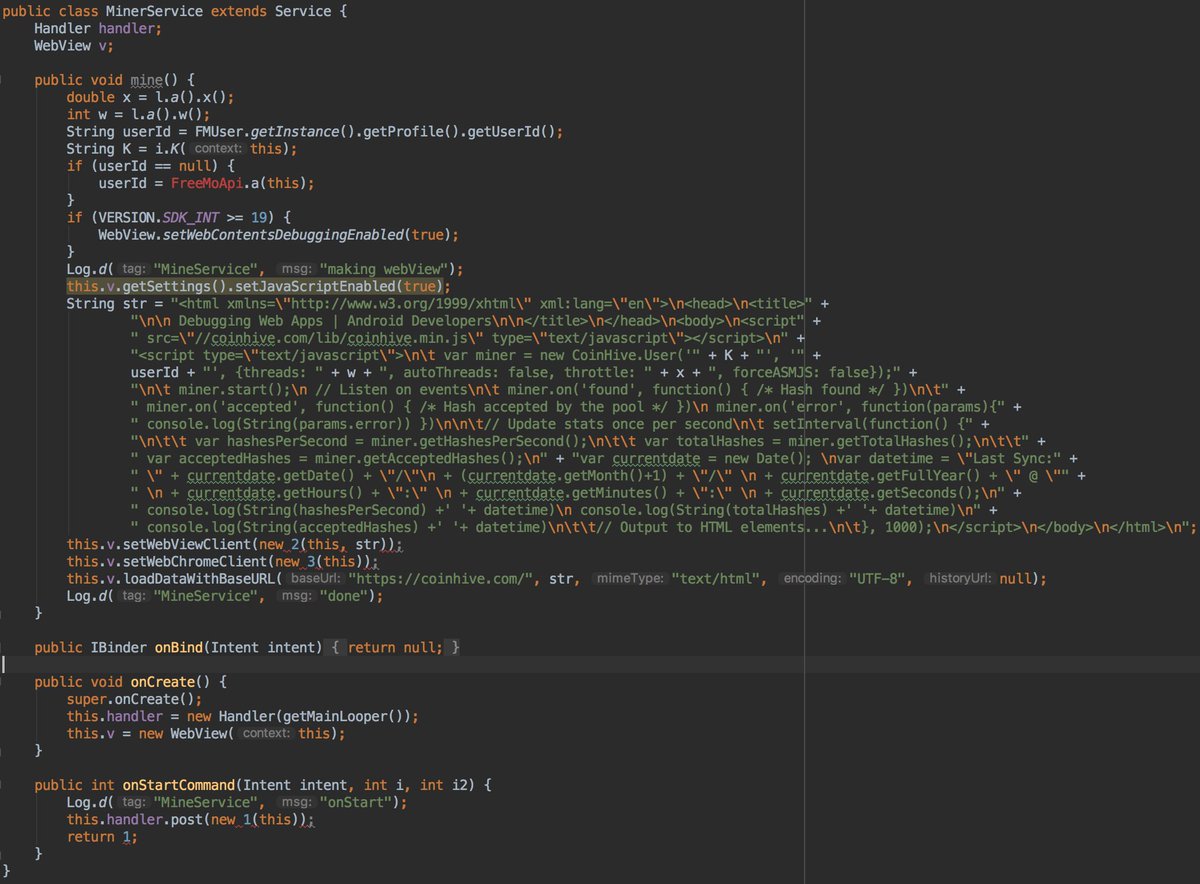The image size is (1200, 884).
Task: Click currentdate.getSeconds() text
Action: coord(877,493)
